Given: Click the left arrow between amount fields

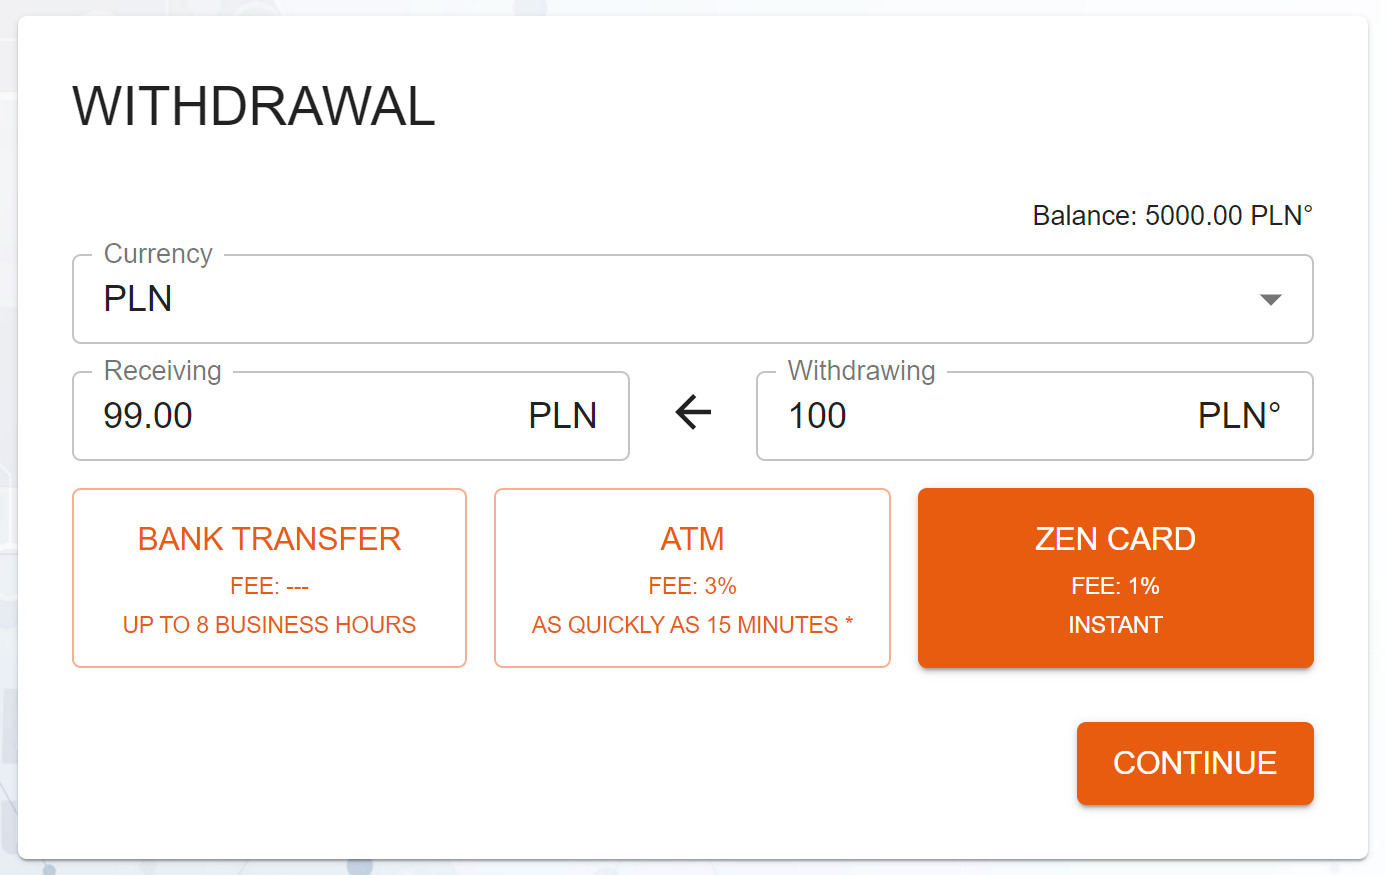Looking at the screenshot, I should (693, 412).
